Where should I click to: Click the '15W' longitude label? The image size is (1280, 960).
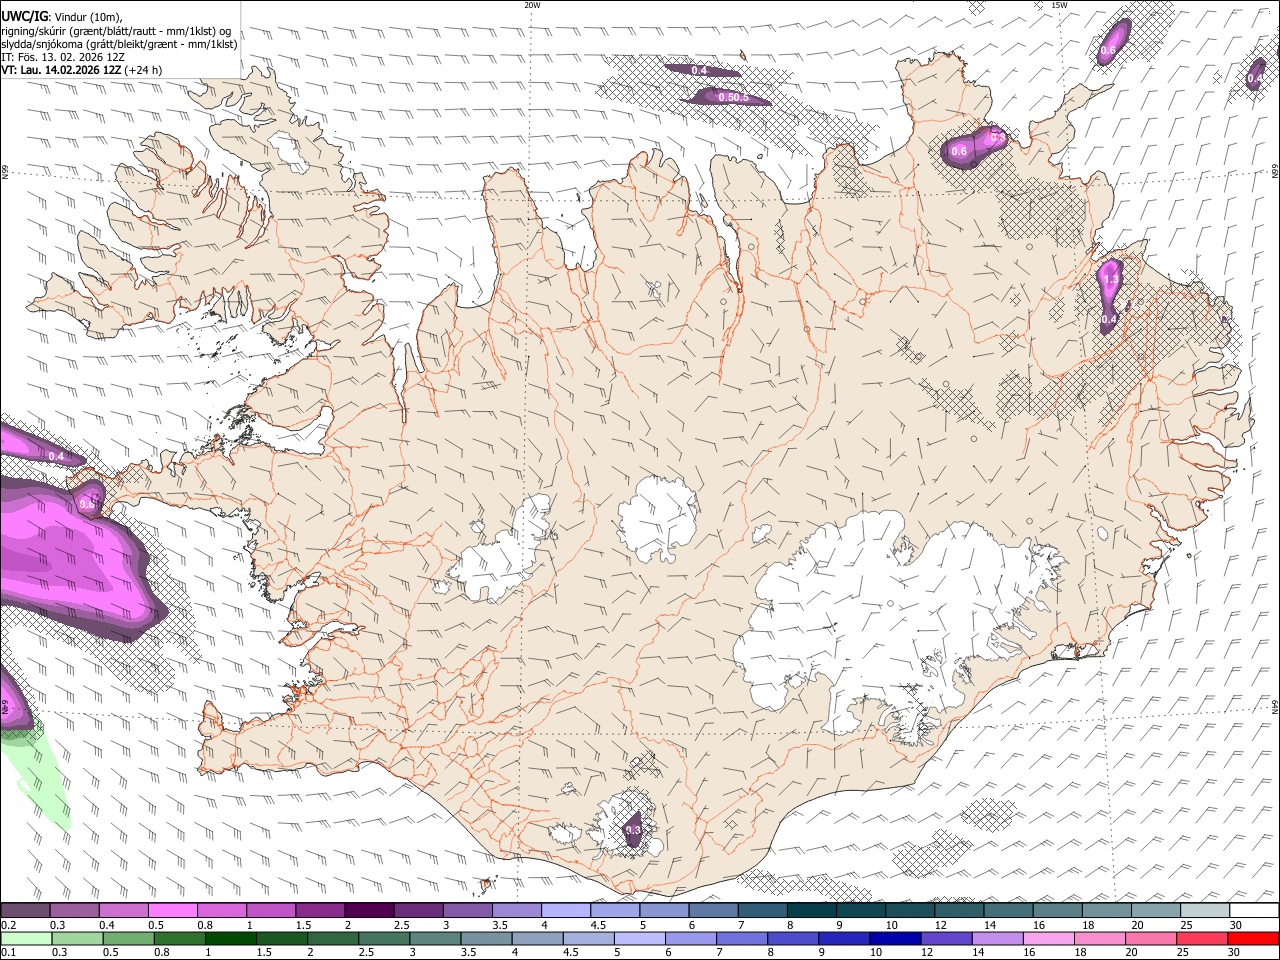(1059, 5)
